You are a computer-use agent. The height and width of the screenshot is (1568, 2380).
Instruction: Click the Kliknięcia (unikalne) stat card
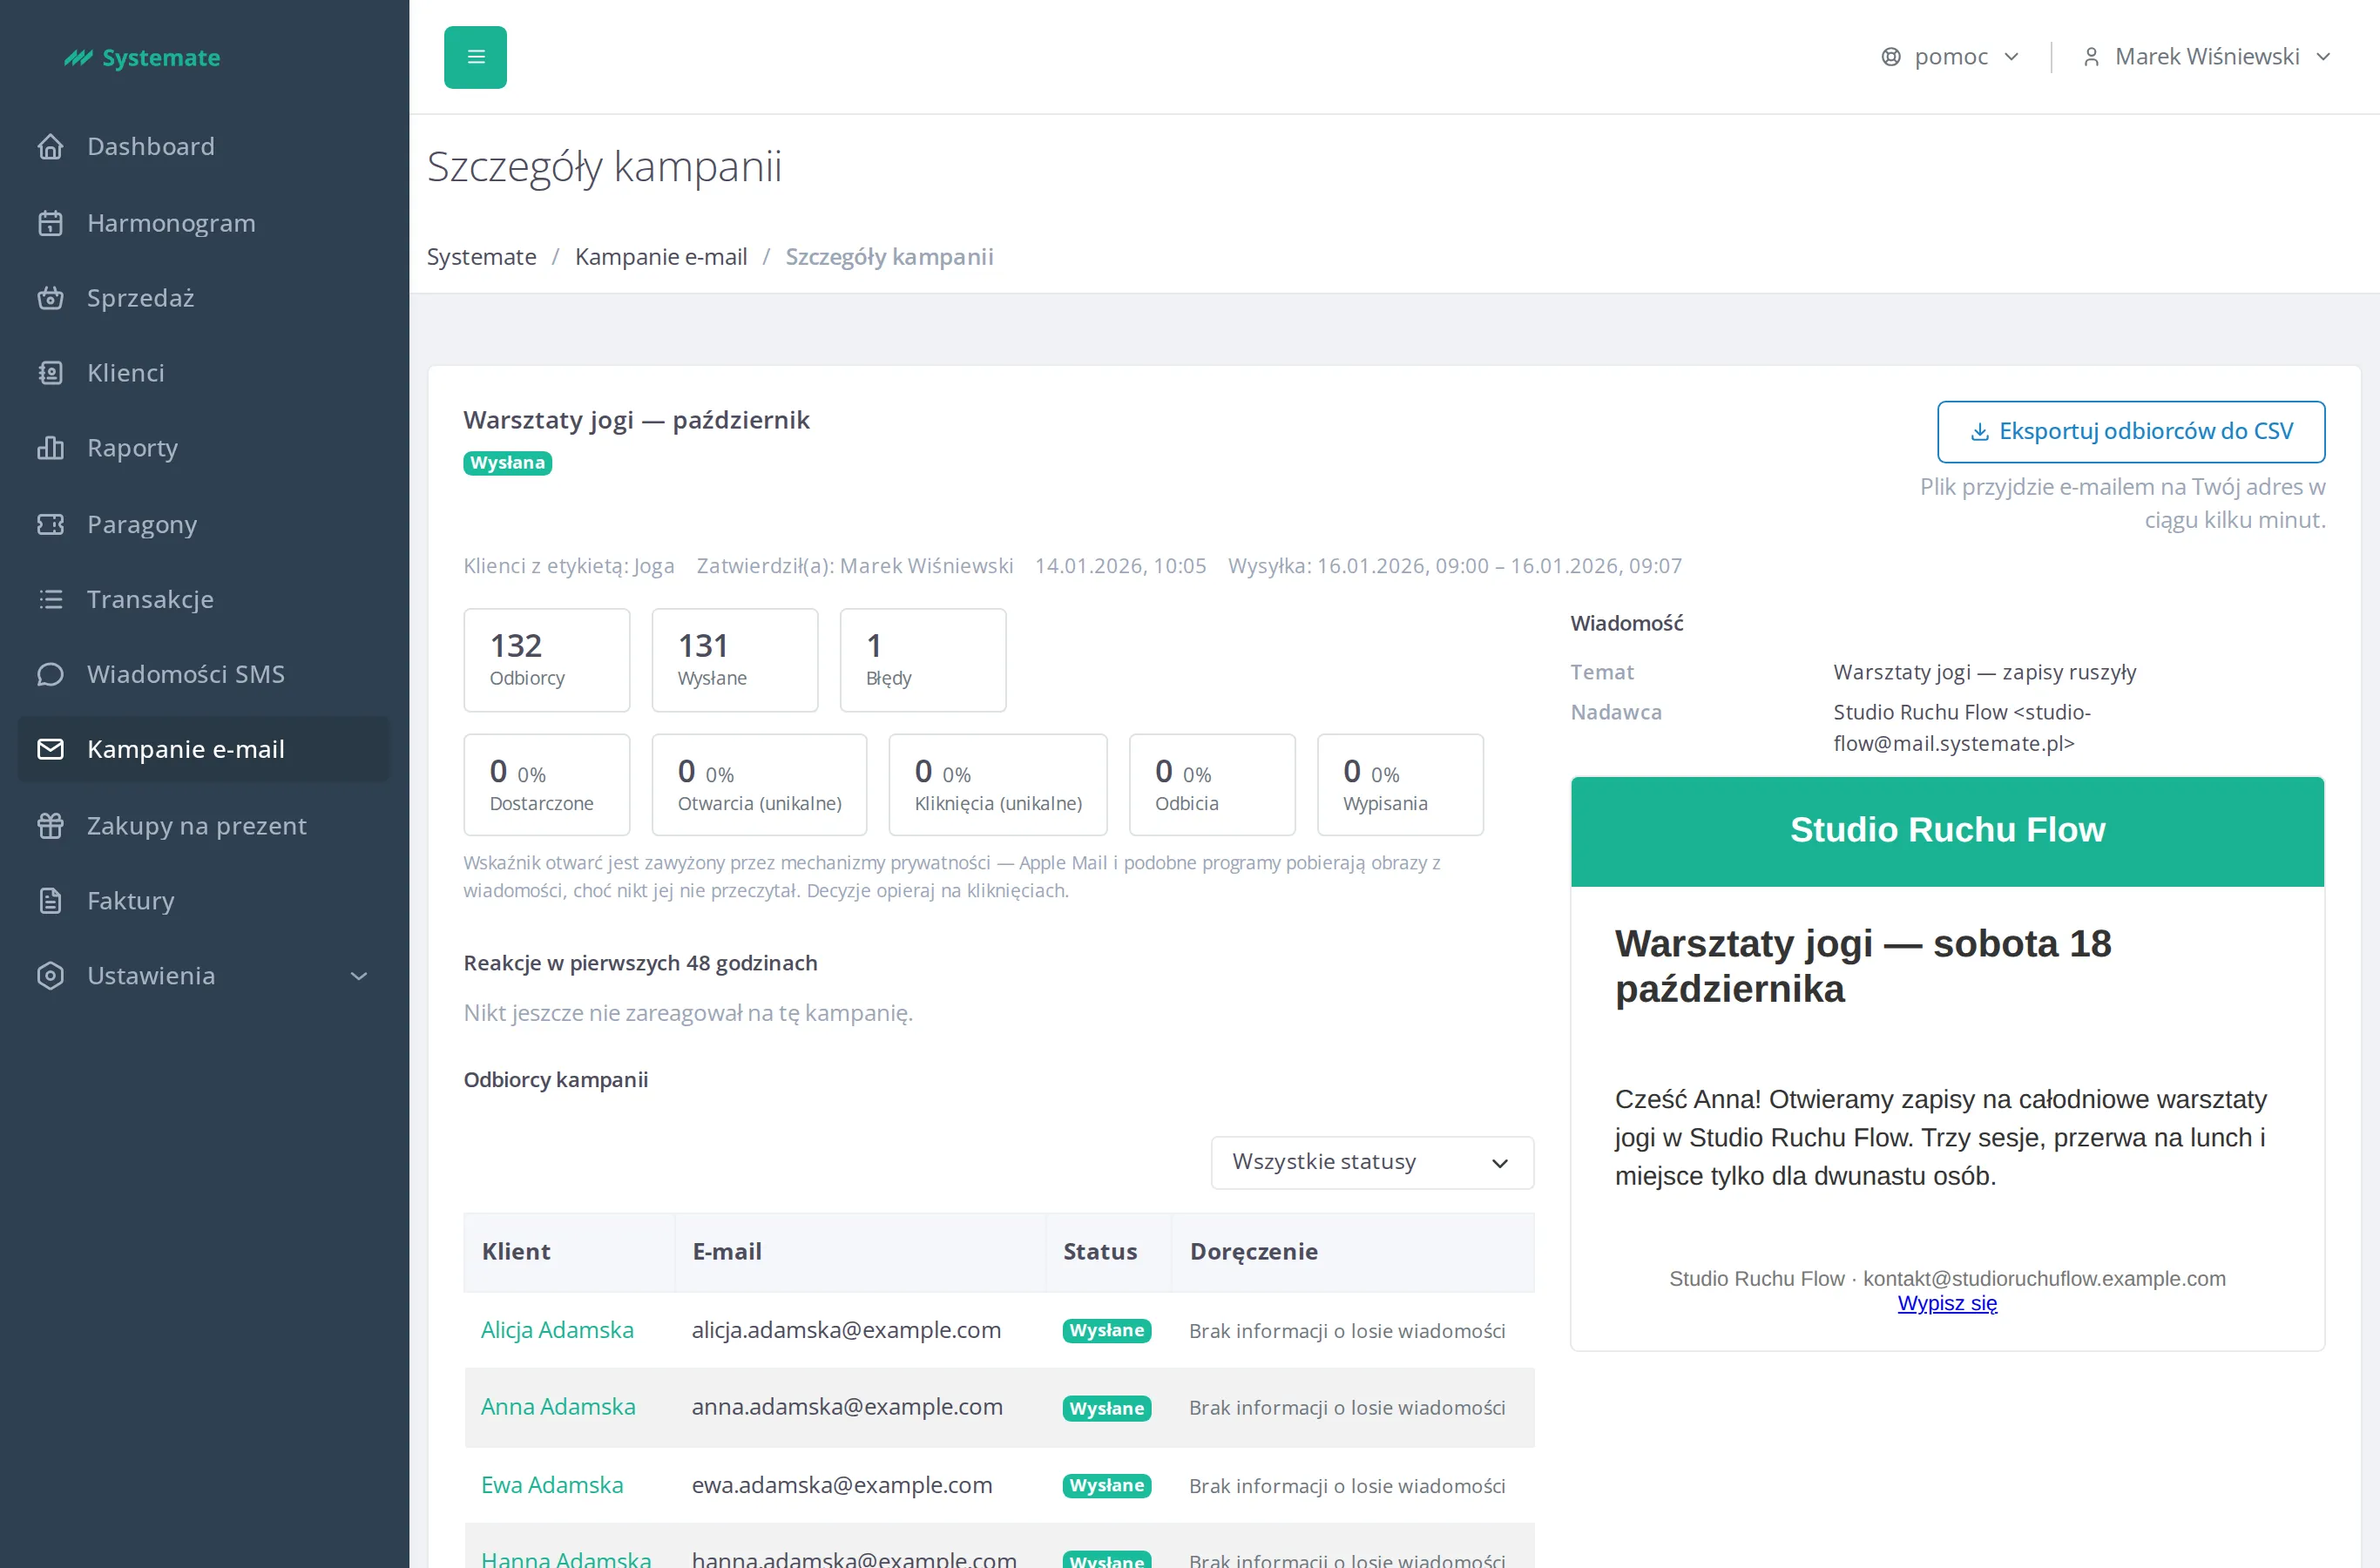point(998,785)
